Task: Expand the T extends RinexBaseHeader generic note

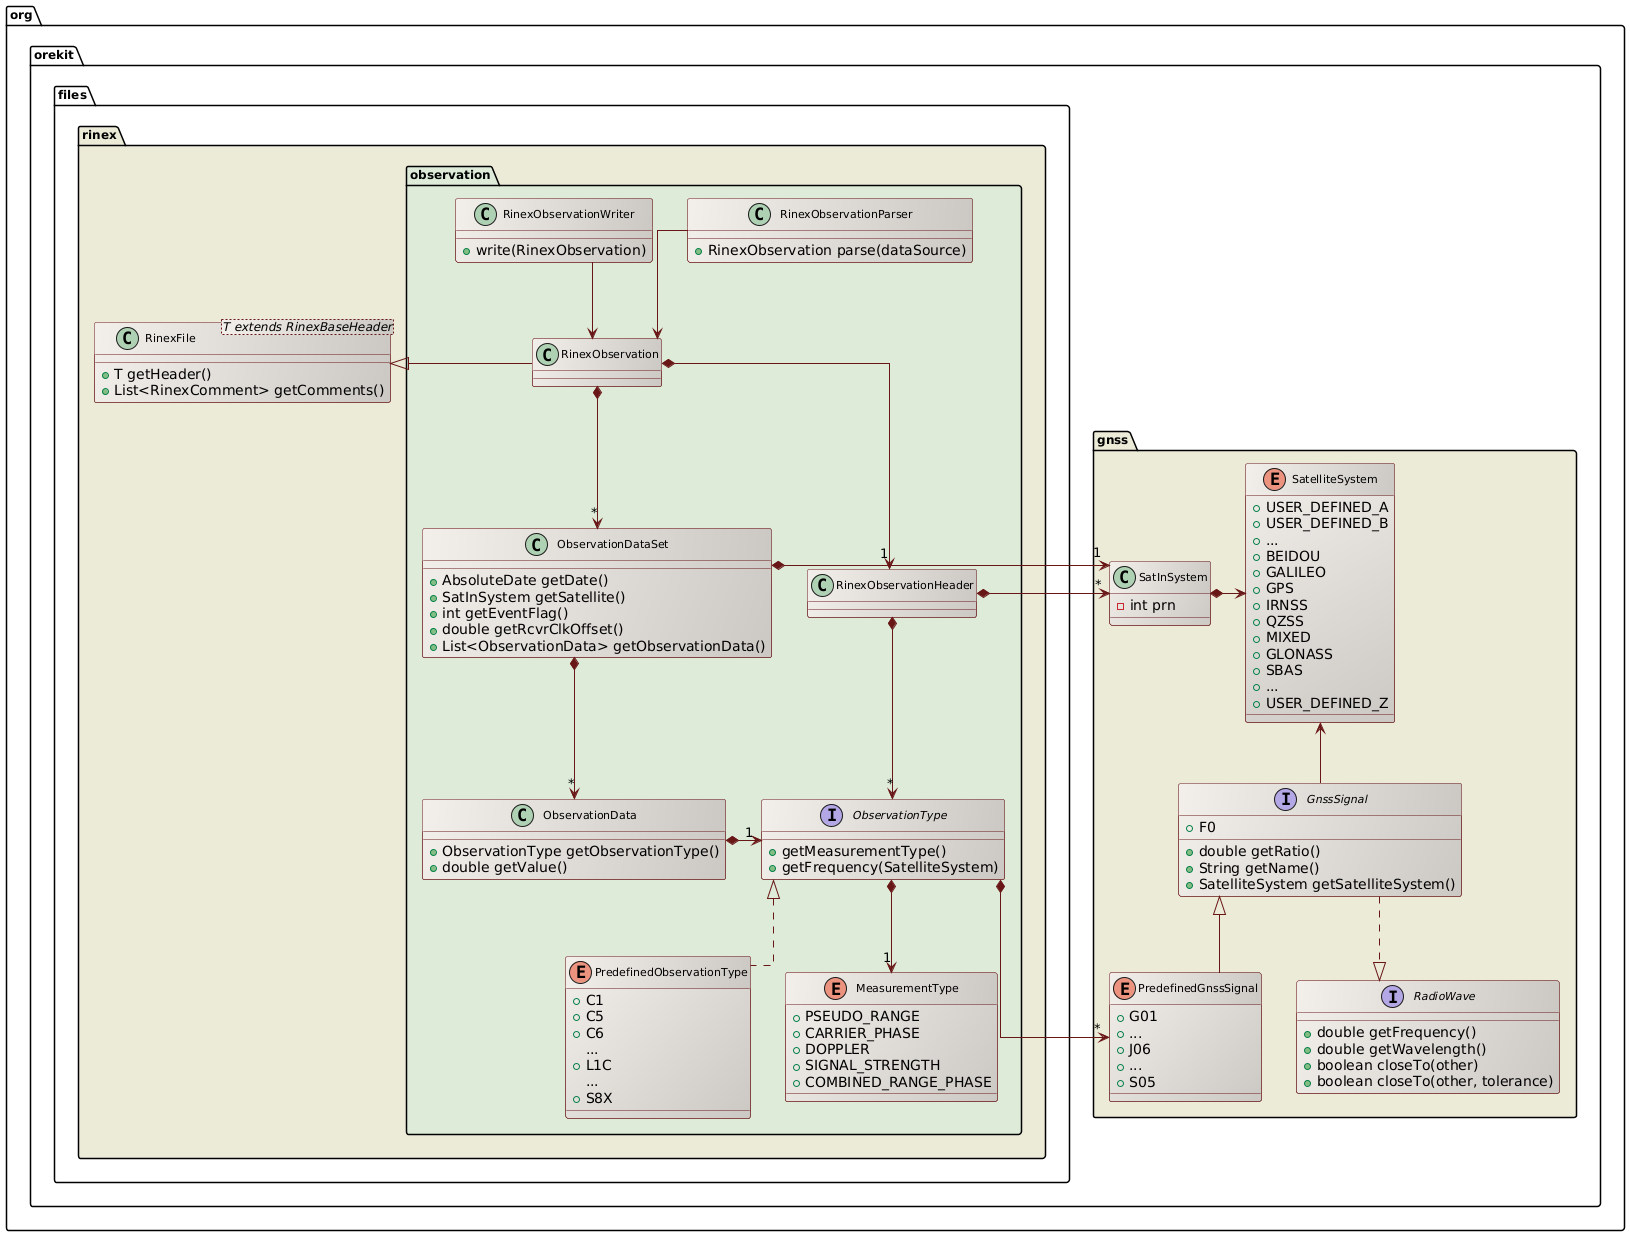Action: point(308,326)
